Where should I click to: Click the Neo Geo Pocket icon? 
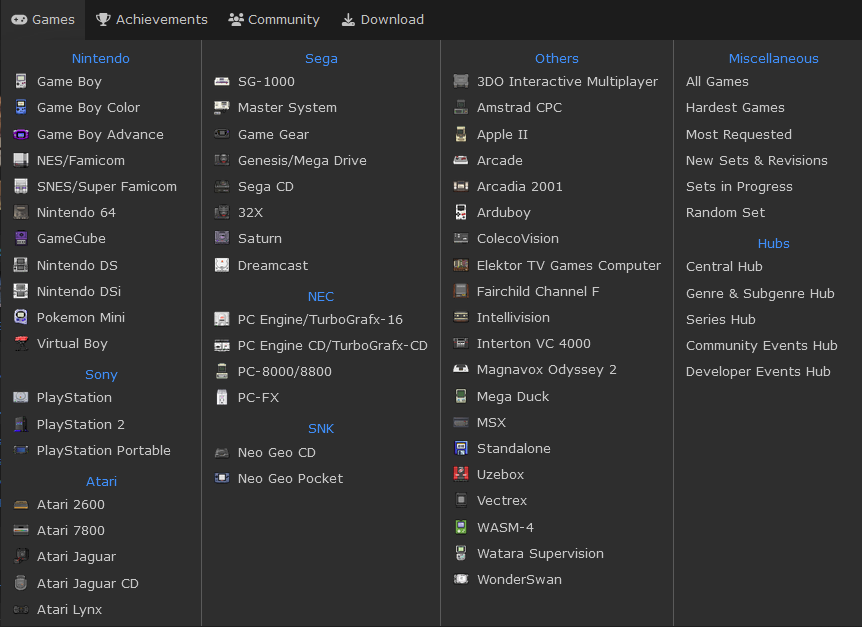[222, 478]
